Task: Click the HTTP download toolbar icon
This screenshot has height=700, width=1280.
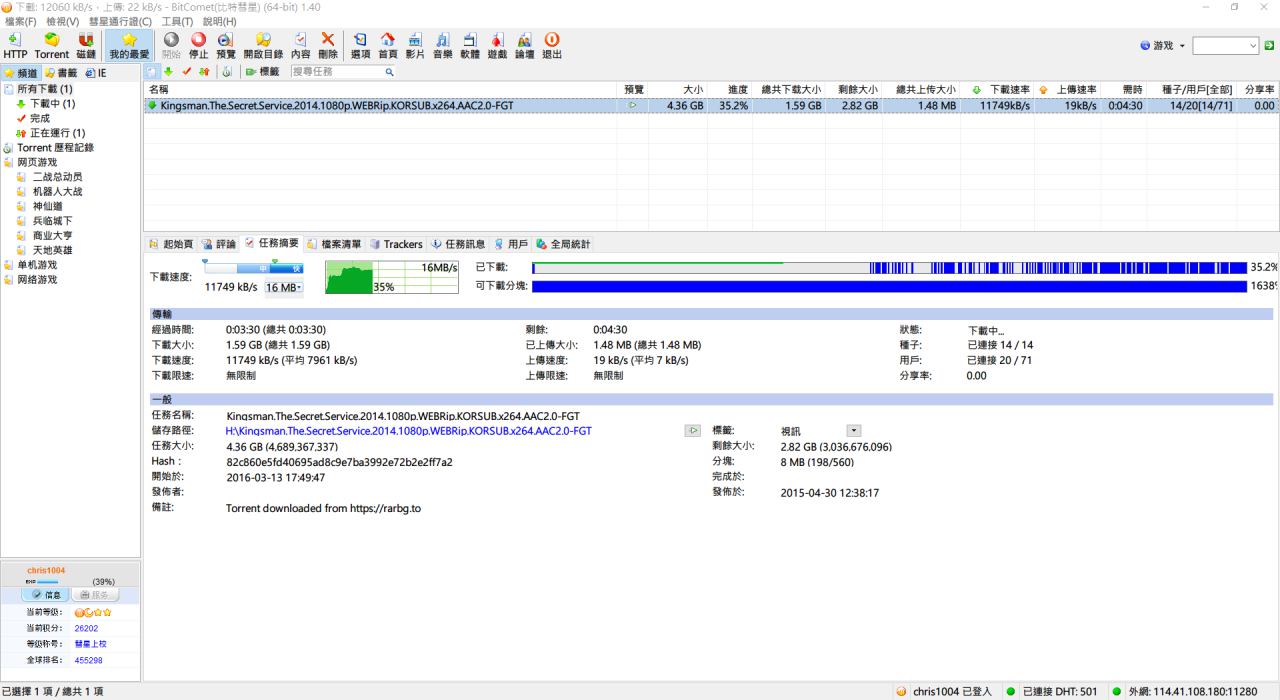Action: pos(15,46)
